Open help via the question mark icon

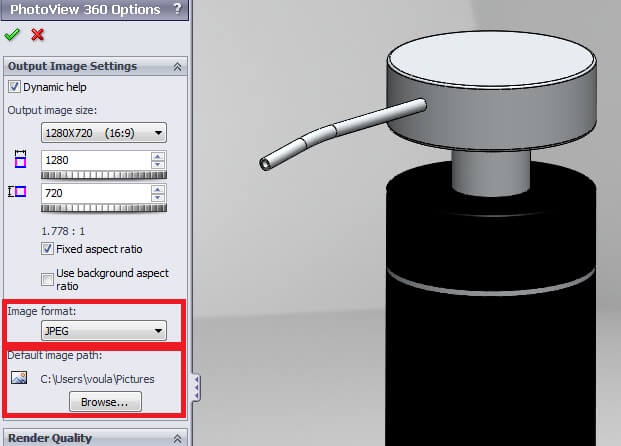click(x=177, y=10)
